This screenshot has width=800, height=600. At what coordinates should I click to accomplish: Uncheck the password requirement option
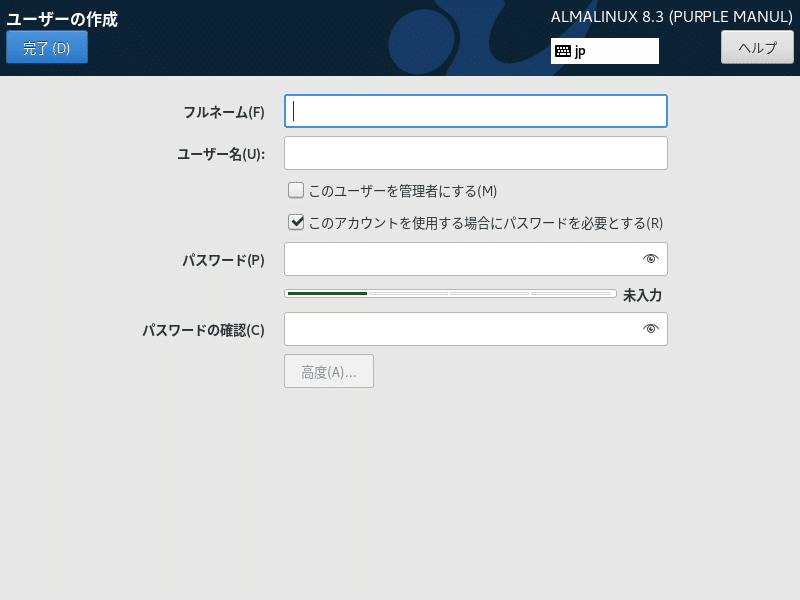point(296,221)
